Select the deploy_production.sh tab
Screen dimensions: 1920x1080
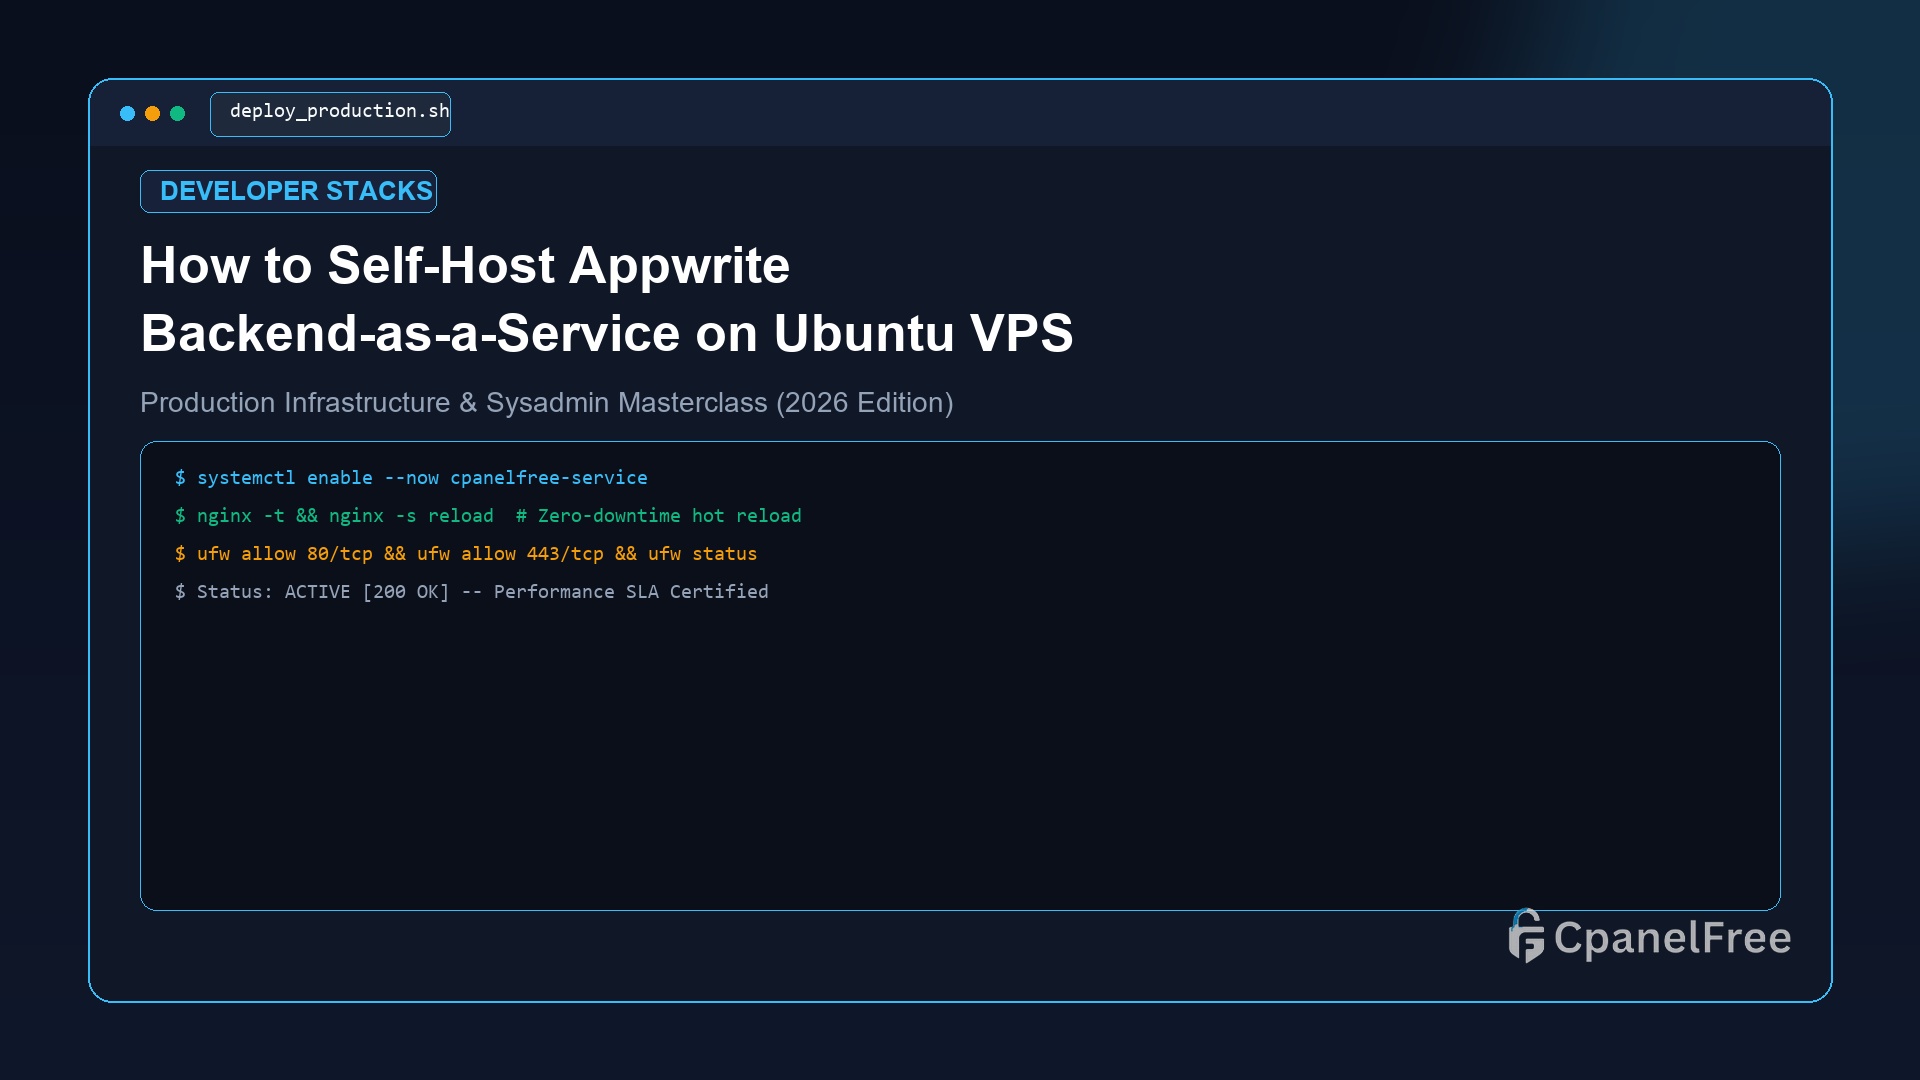(x=330, y=114)
